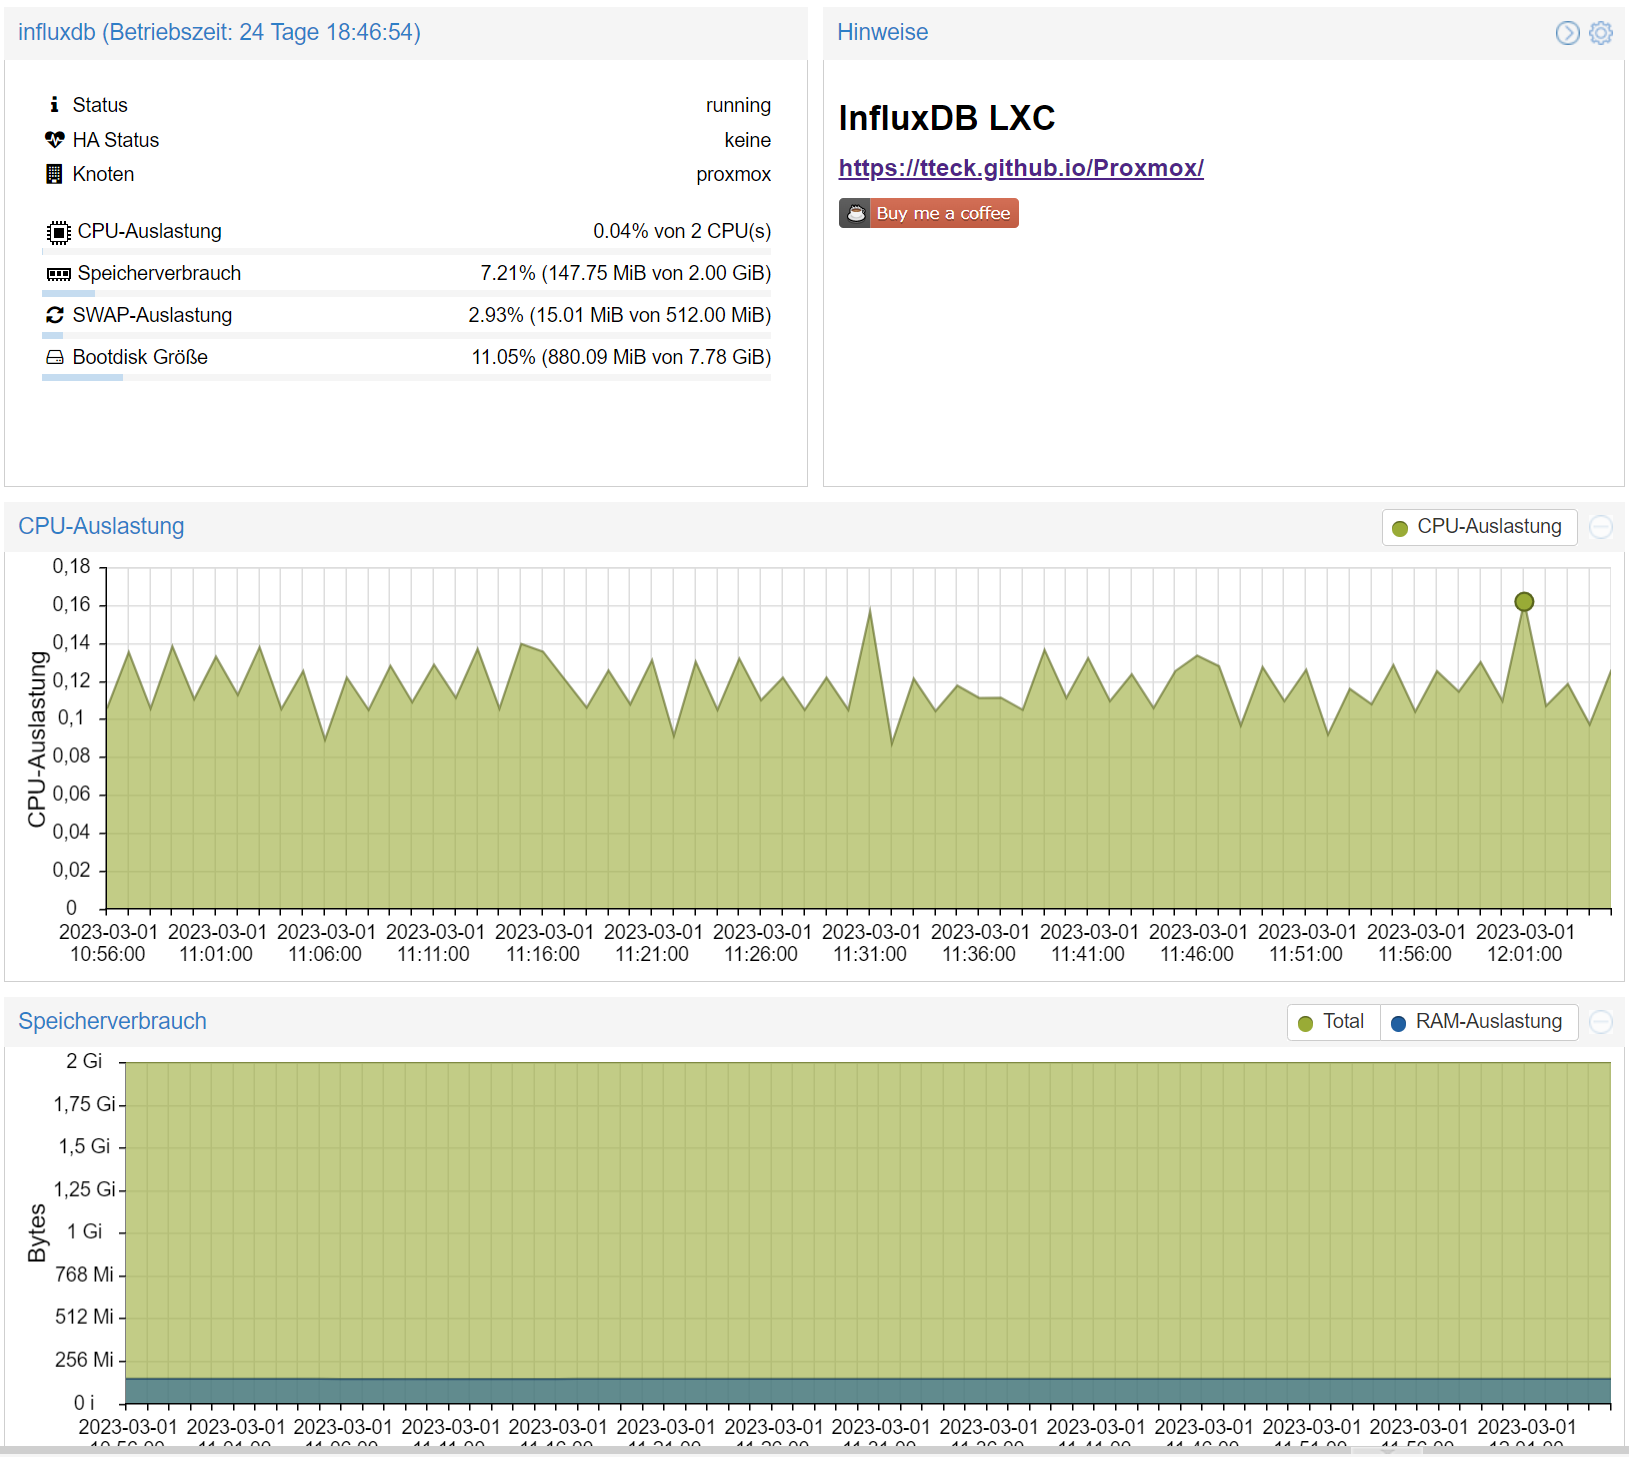Click the CPU-Auslastung chart panel title
This screenshot has width=1629, height=1457.
(x=101, y=526)
